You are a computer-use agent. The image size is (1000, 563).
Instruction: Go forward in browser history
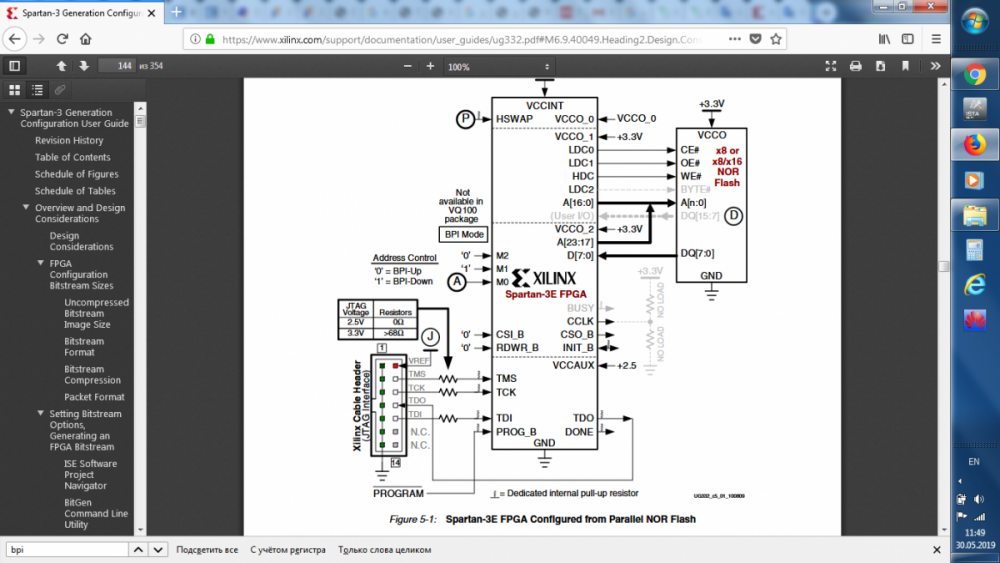click(x=39, y=40)
